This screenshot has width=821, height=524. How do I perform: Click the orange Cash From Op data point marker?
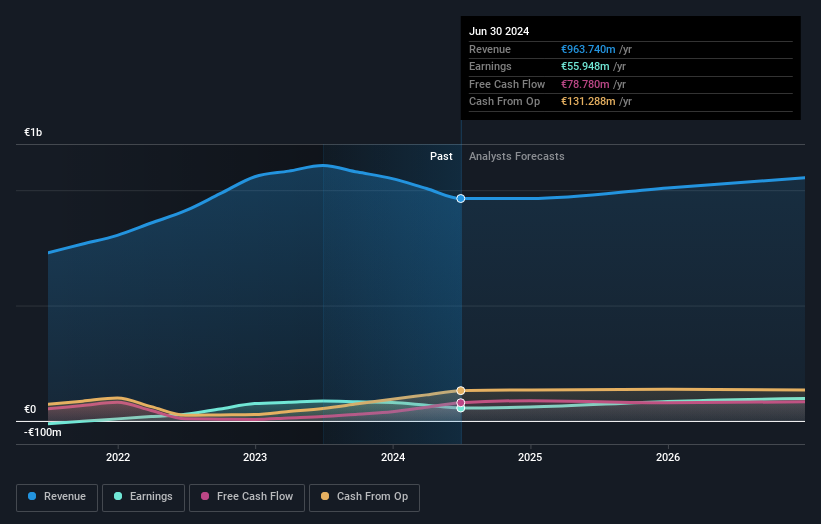[461, 391]
